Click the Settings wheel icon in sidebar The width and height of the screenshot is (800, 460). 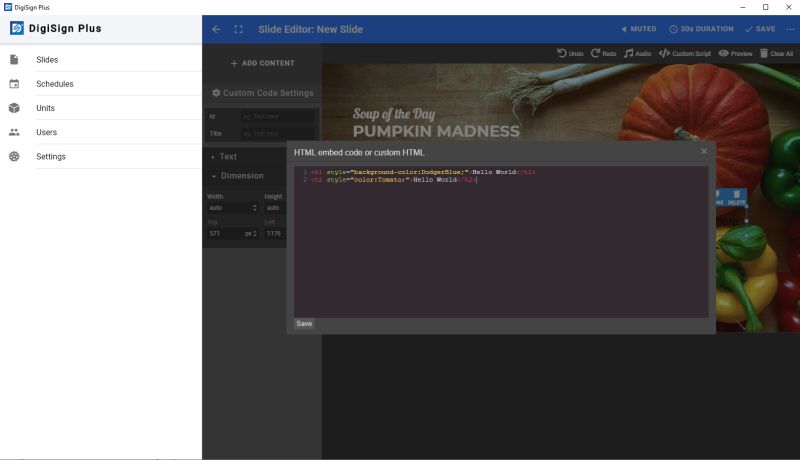tap(14, 157)
